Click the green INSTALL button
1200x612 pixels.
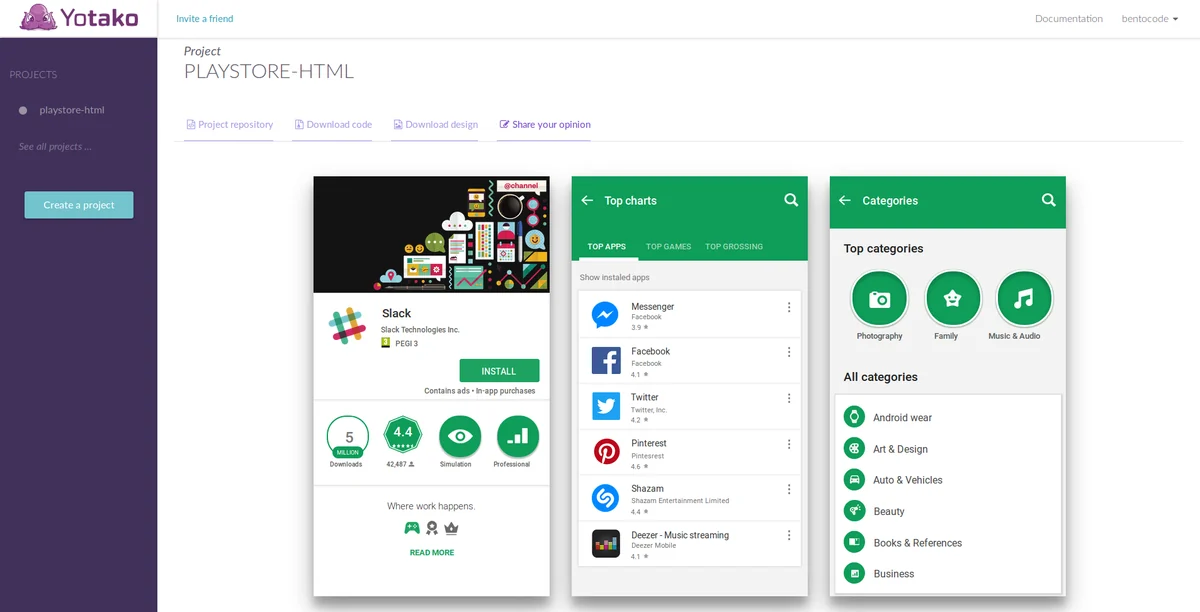499,371
